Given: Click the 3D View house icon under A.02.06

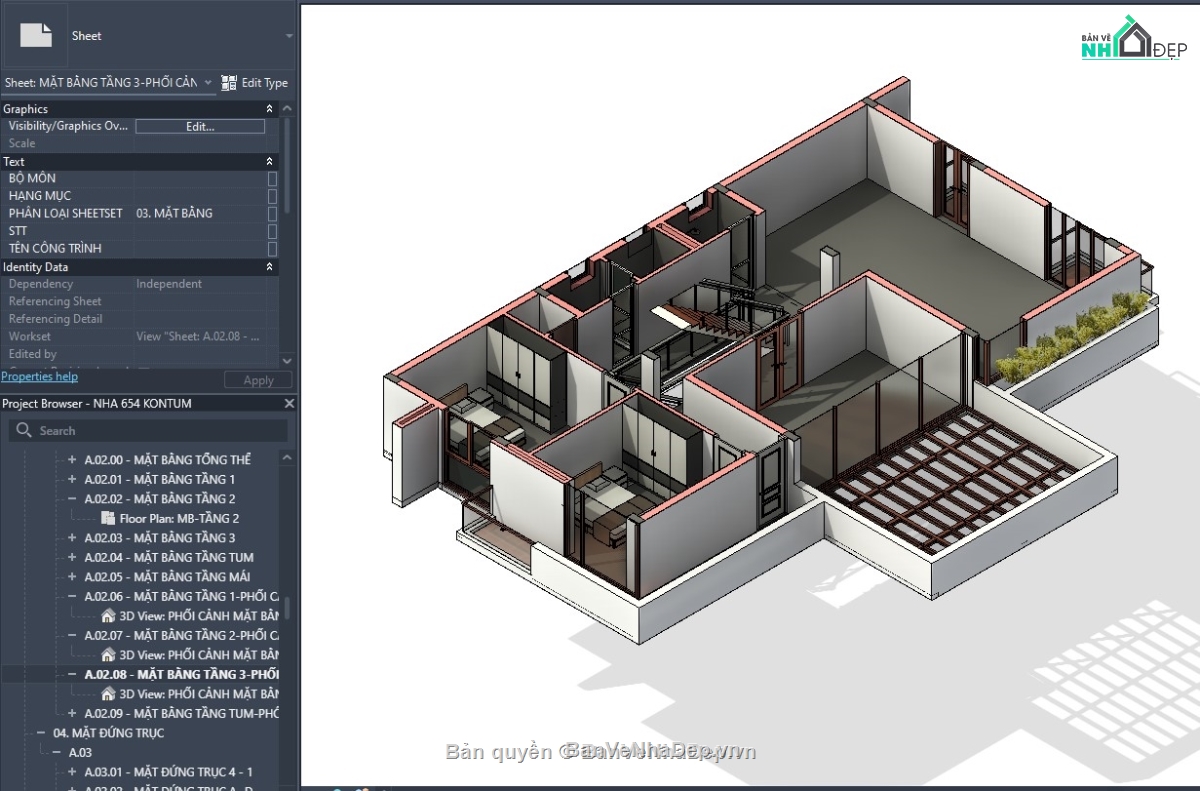Looking at the screenshot, I should 108,616.
